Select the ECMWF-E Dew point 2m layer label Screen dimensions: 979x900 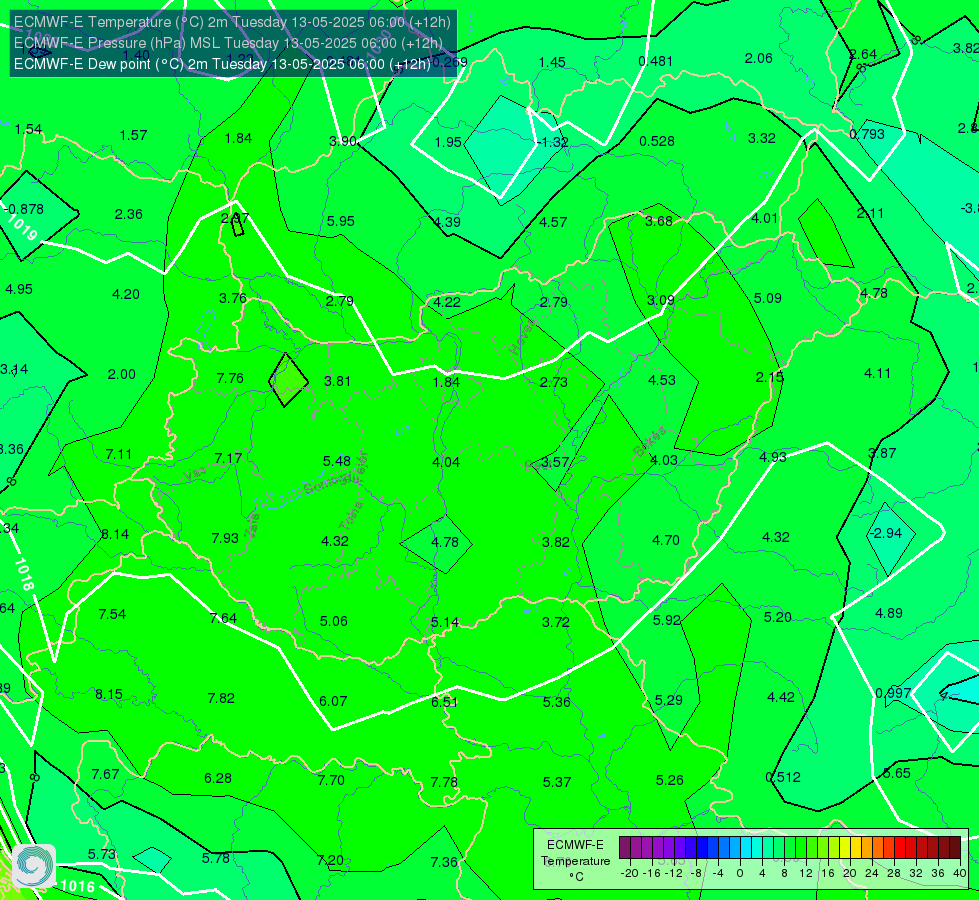[222, 64]
